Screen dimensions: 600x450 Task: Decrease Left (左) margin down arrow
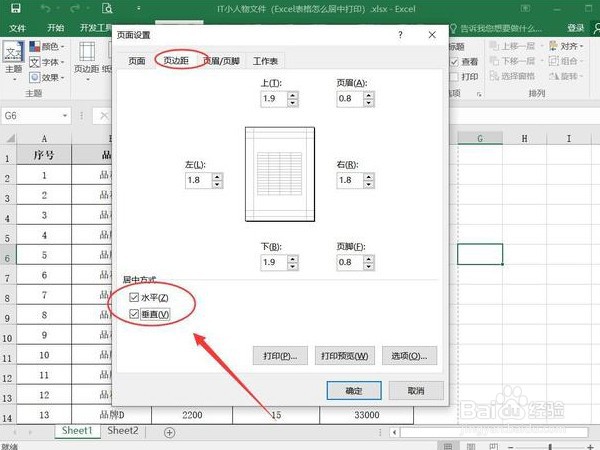[x=217, y=184]
